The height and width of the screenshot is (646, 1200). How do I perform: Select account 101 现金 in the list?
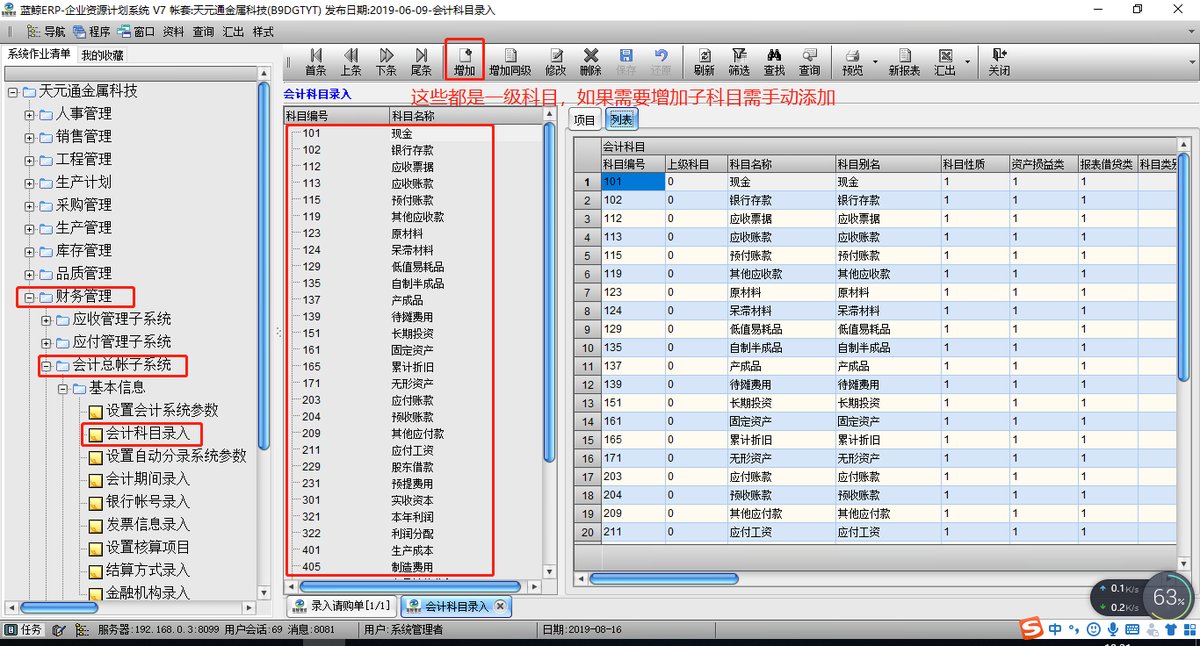pyautogui.click(x=418, y=133)
